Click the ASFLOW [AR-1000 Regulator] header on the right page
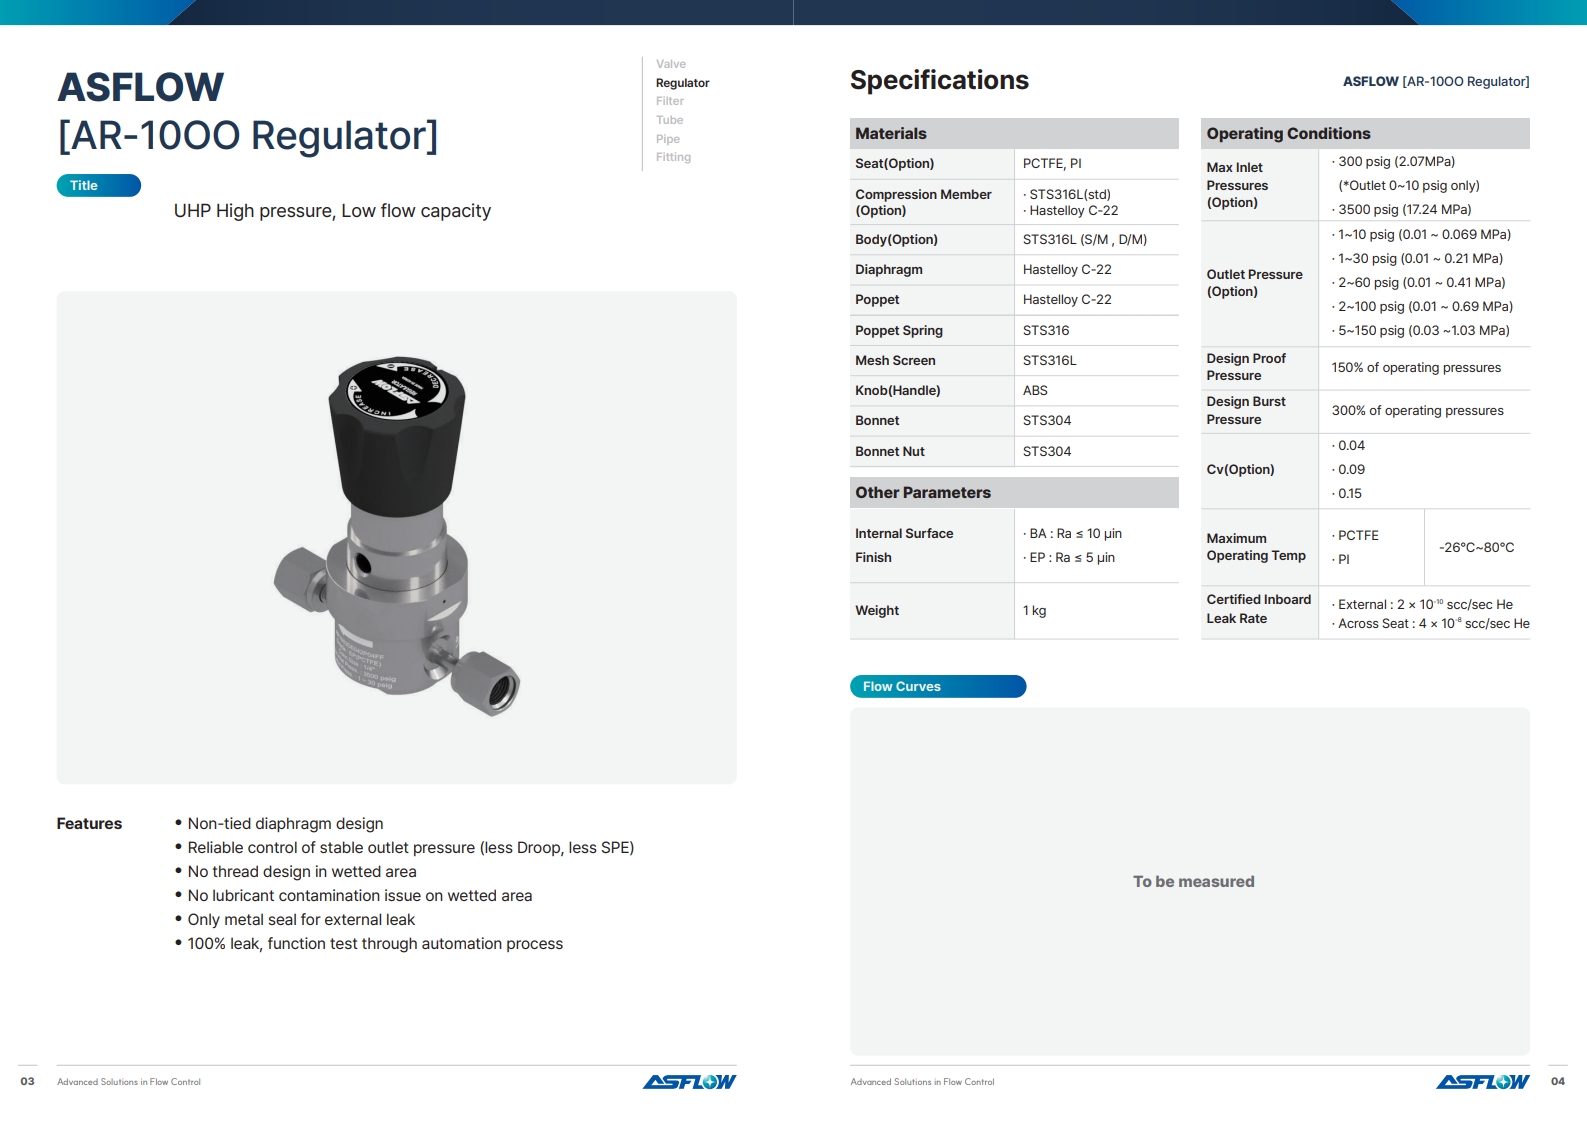This screenshot has width=1587, height=1122. click(x=1435, y=82)
